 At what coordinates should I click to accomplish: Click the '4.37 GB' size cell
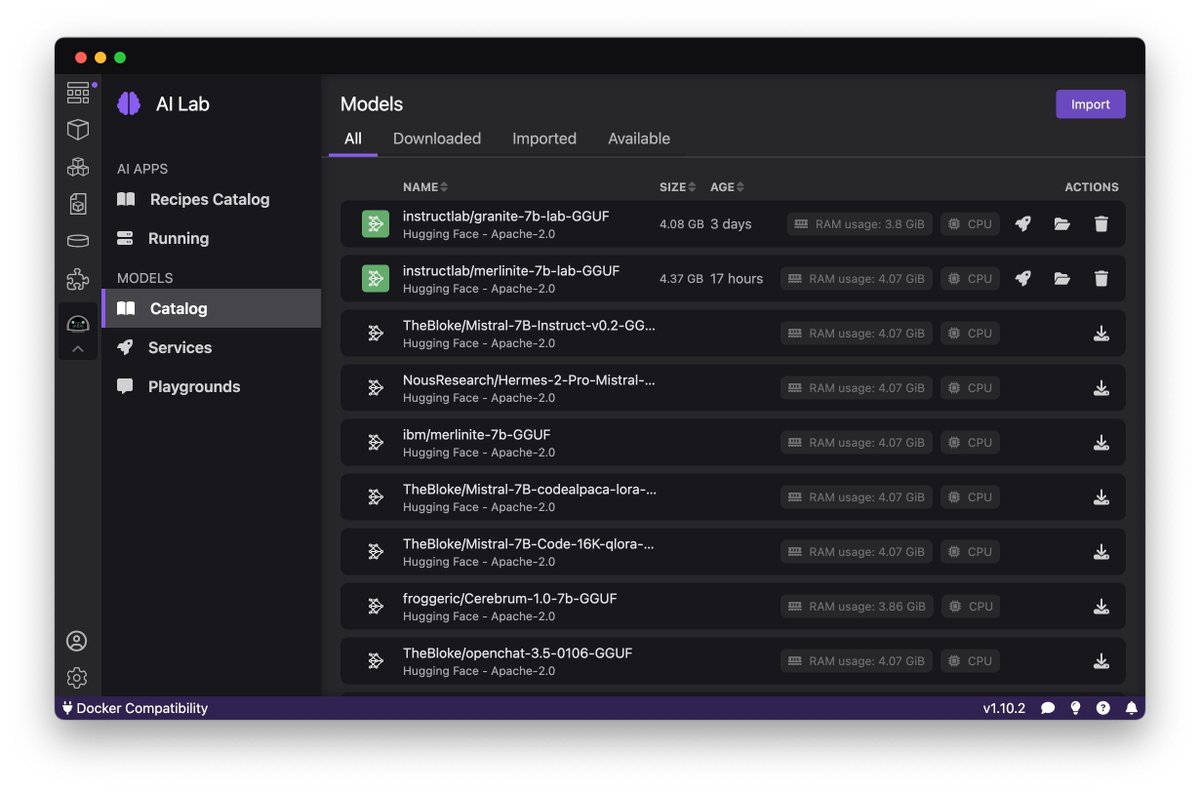click(x=682, y=279)
